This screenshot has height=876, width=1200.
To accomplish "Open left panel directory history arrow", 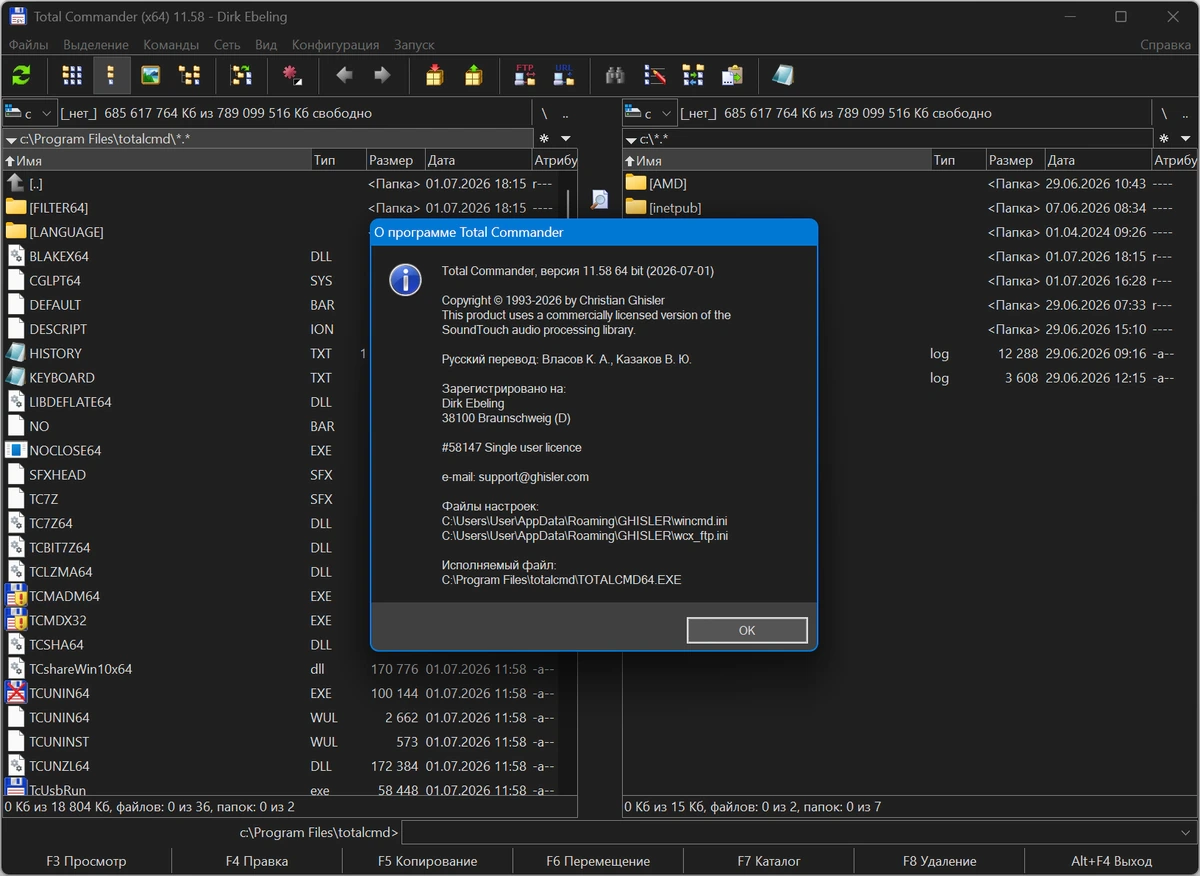I will coord(566,138).
